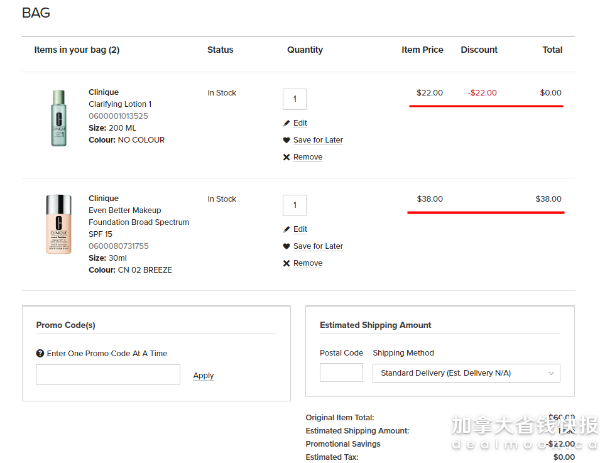Select the $22.00 item price
This screenshot has height=463, width=600.
[429, 93]
